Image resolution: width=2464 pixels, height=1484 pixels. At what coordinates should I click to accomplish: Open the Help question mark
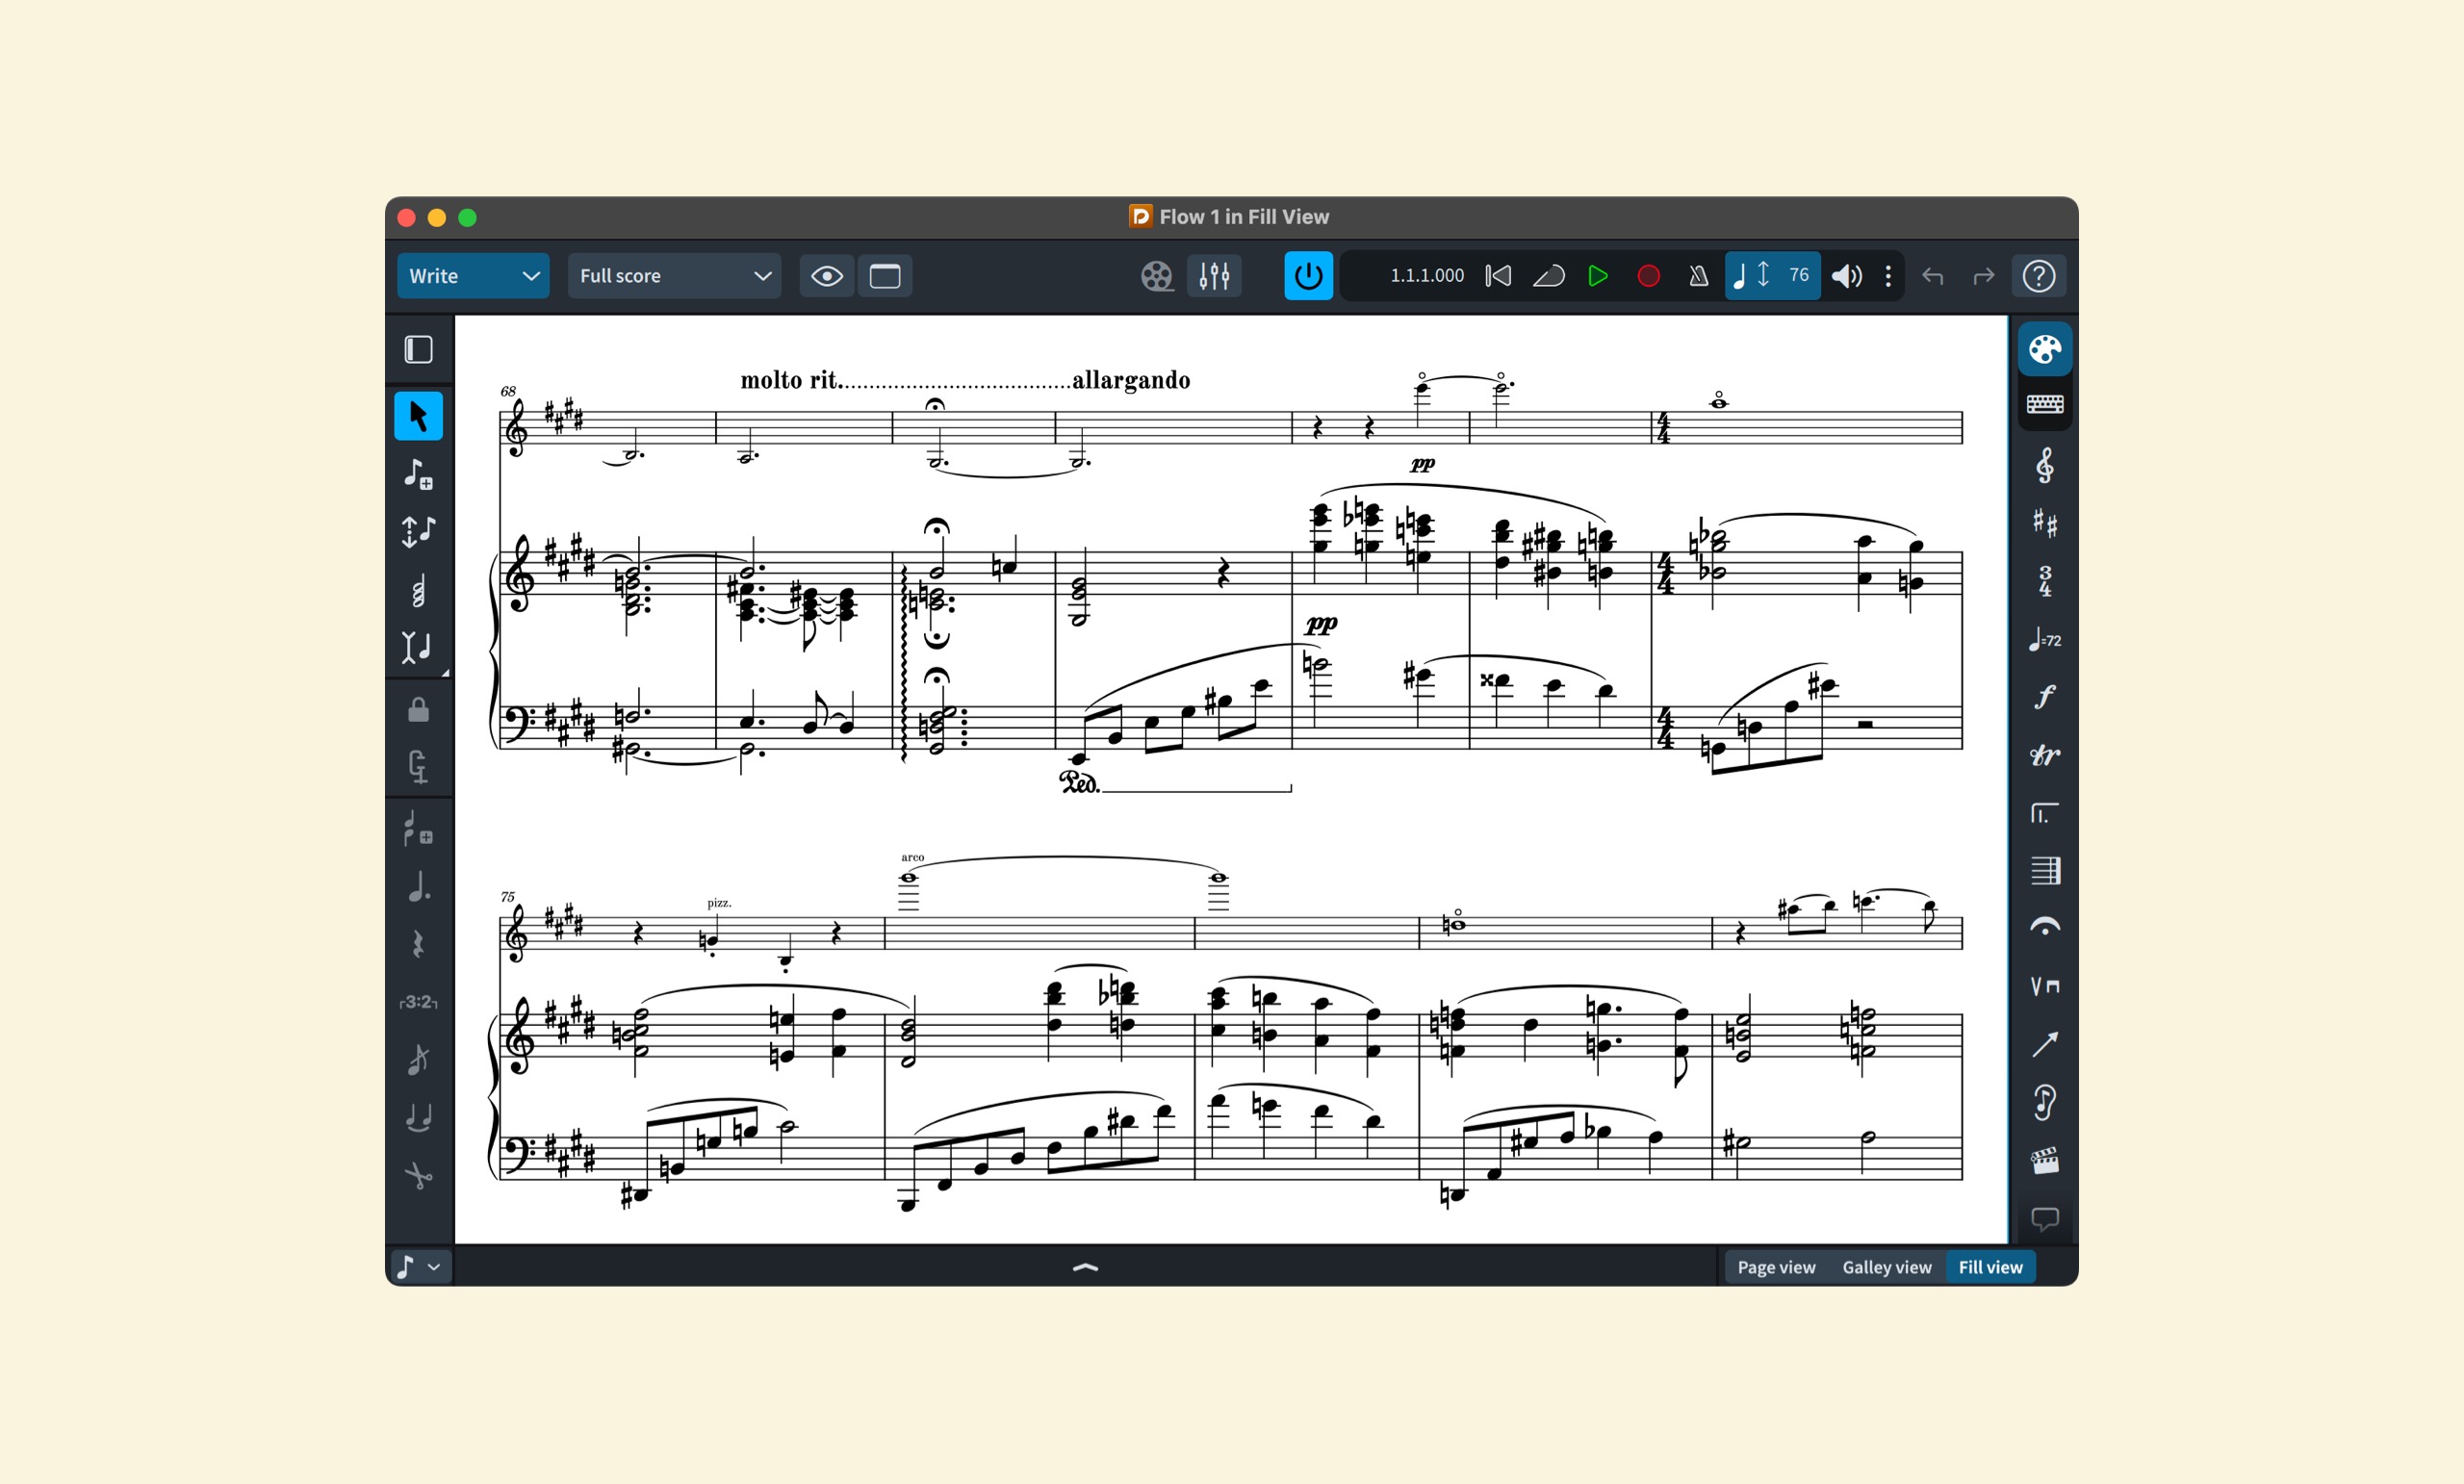pos(2038,276)
